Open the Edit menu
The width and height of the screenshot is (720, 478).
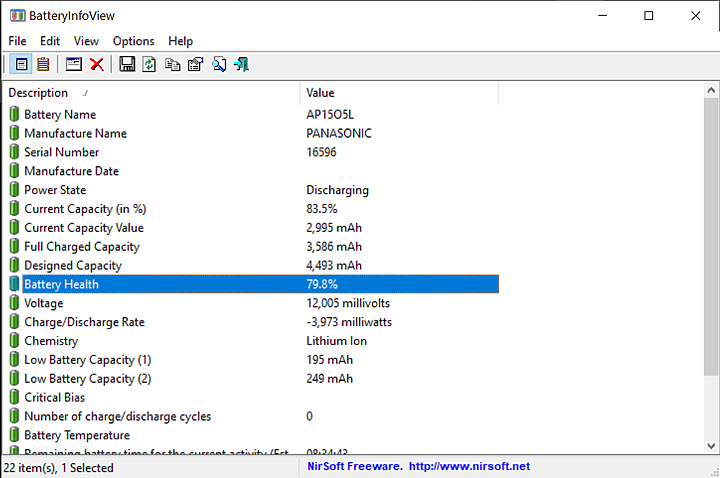(x=50, y=41)
